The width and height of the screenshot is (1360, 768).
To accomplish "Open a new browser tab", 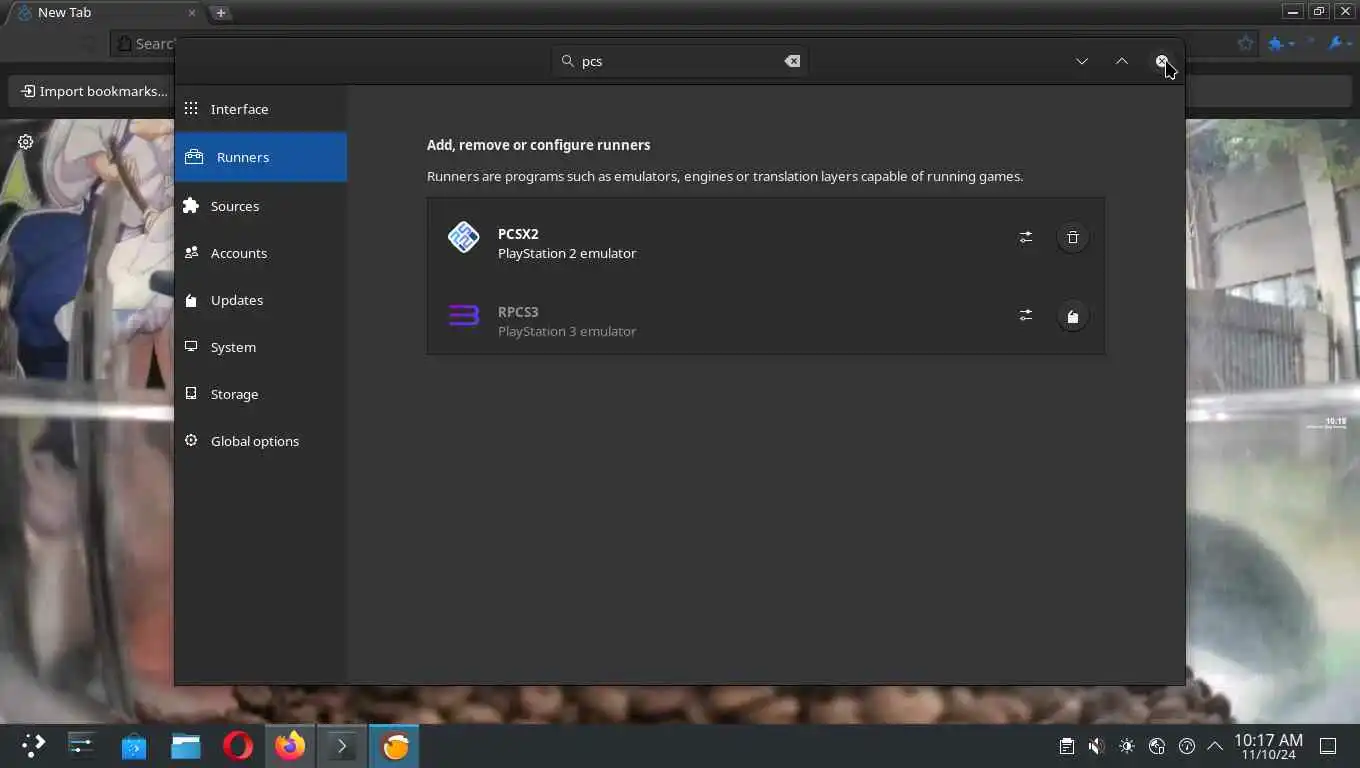I will [x=221, y=13].
